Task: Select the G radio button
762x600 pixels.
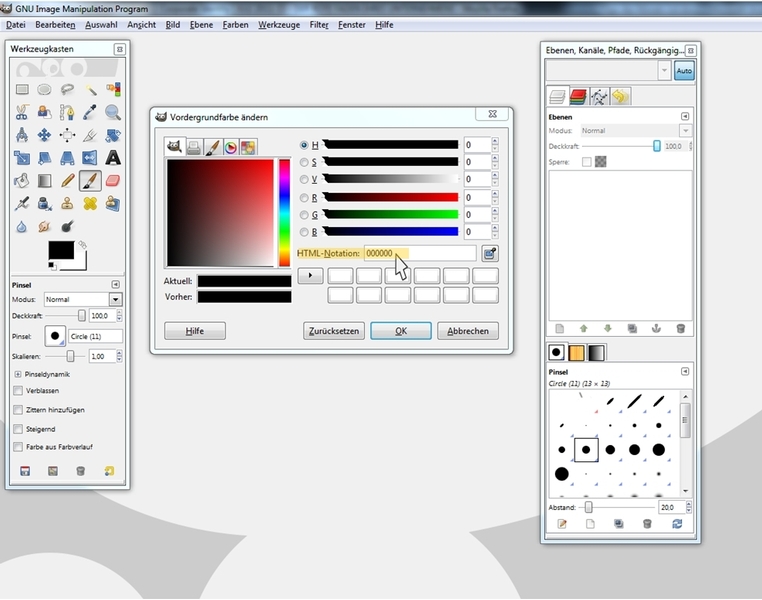Action: coord(304,215)
